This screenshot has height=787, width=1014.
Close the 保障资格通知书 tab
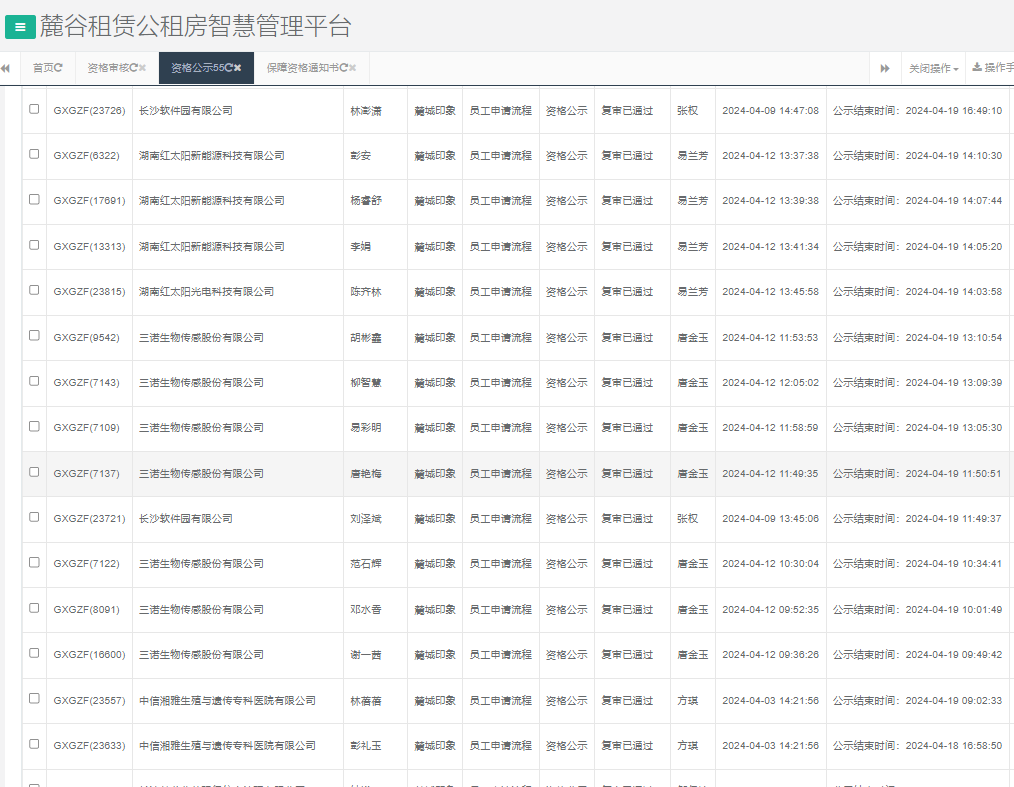(x=352, y=68)
